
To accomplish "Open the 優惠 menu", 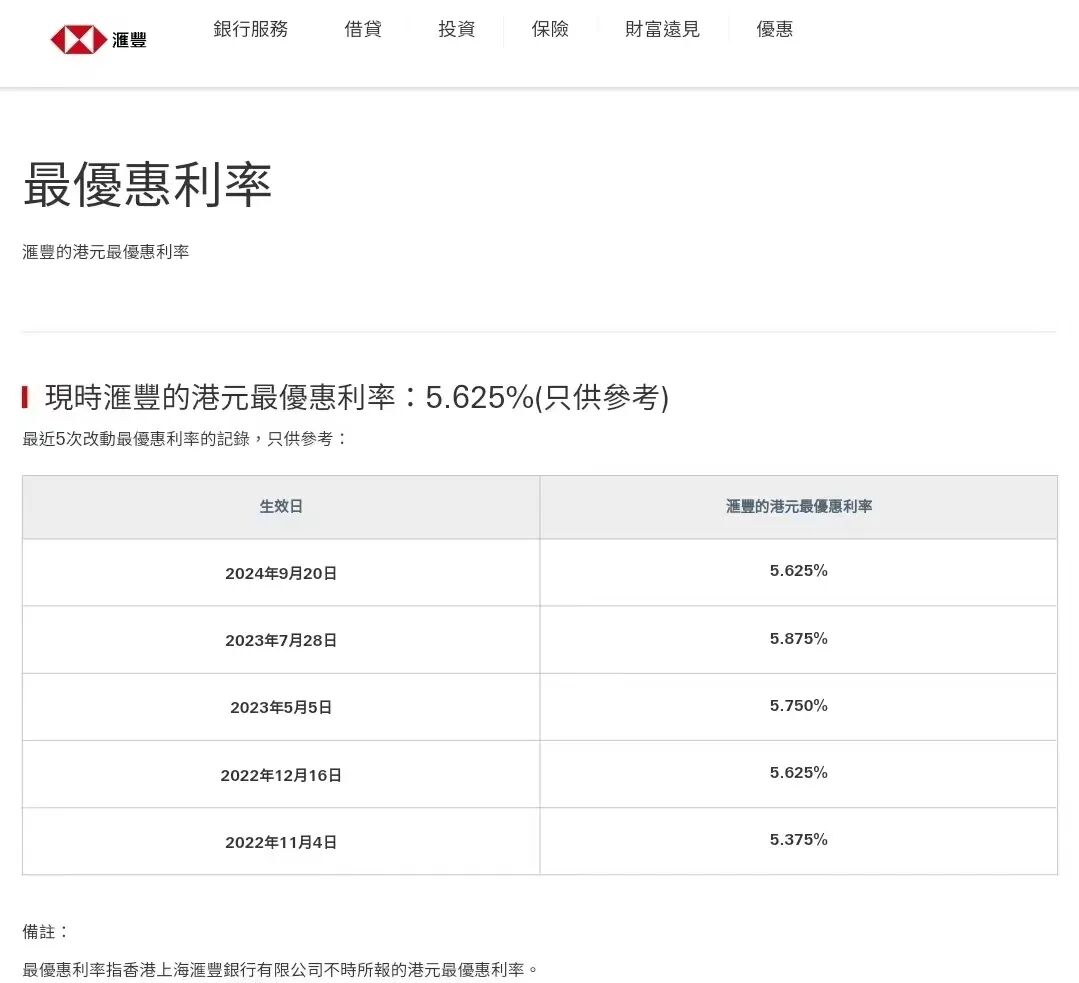I will point(774,29).
